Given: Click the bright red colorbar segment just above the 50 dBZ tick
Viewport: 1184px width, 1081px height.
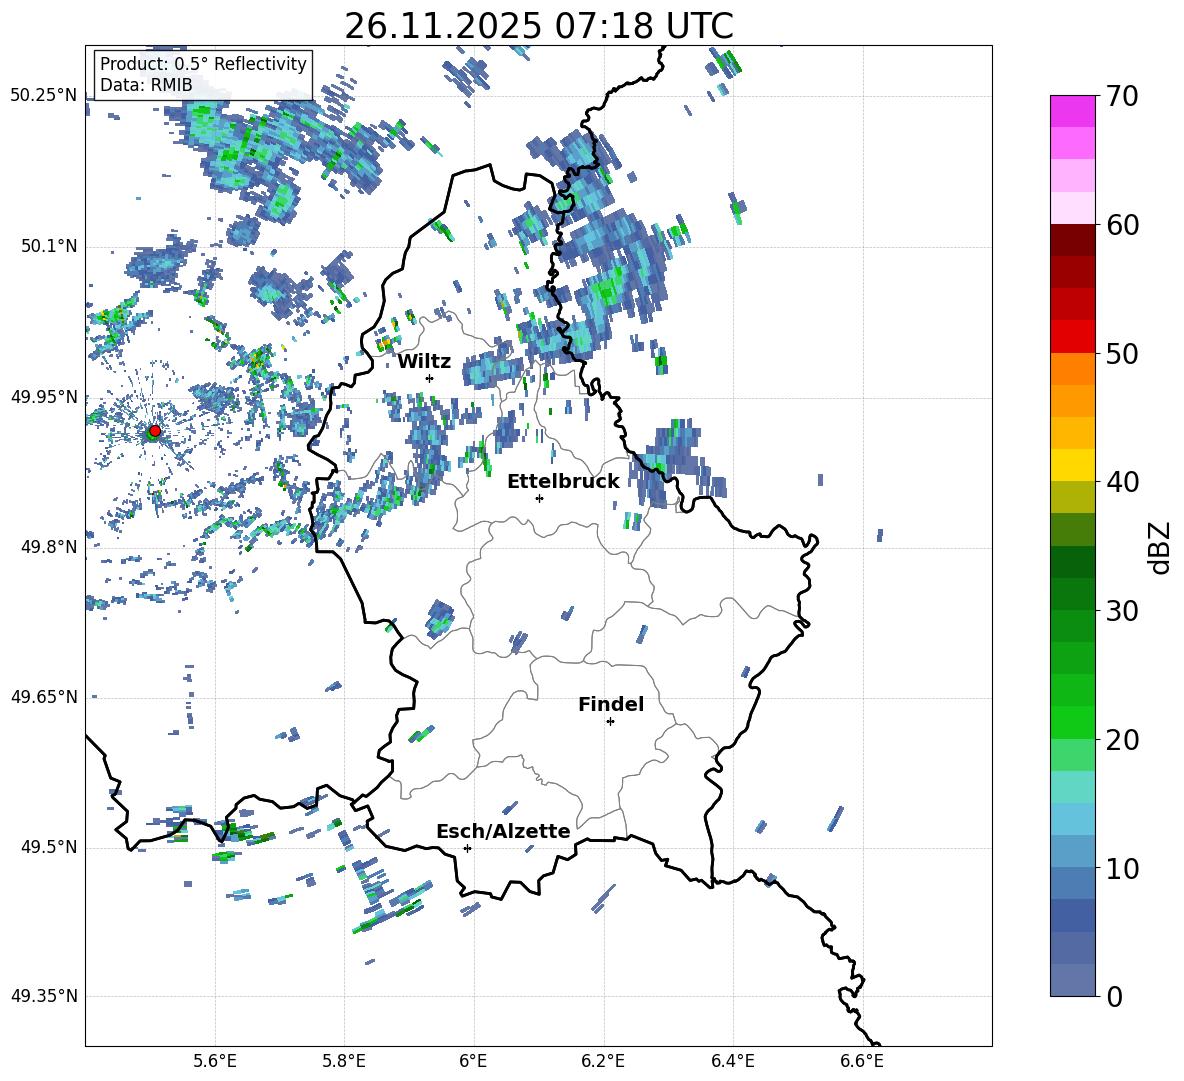Looking at the screenshot, I should click(1072, 337).
